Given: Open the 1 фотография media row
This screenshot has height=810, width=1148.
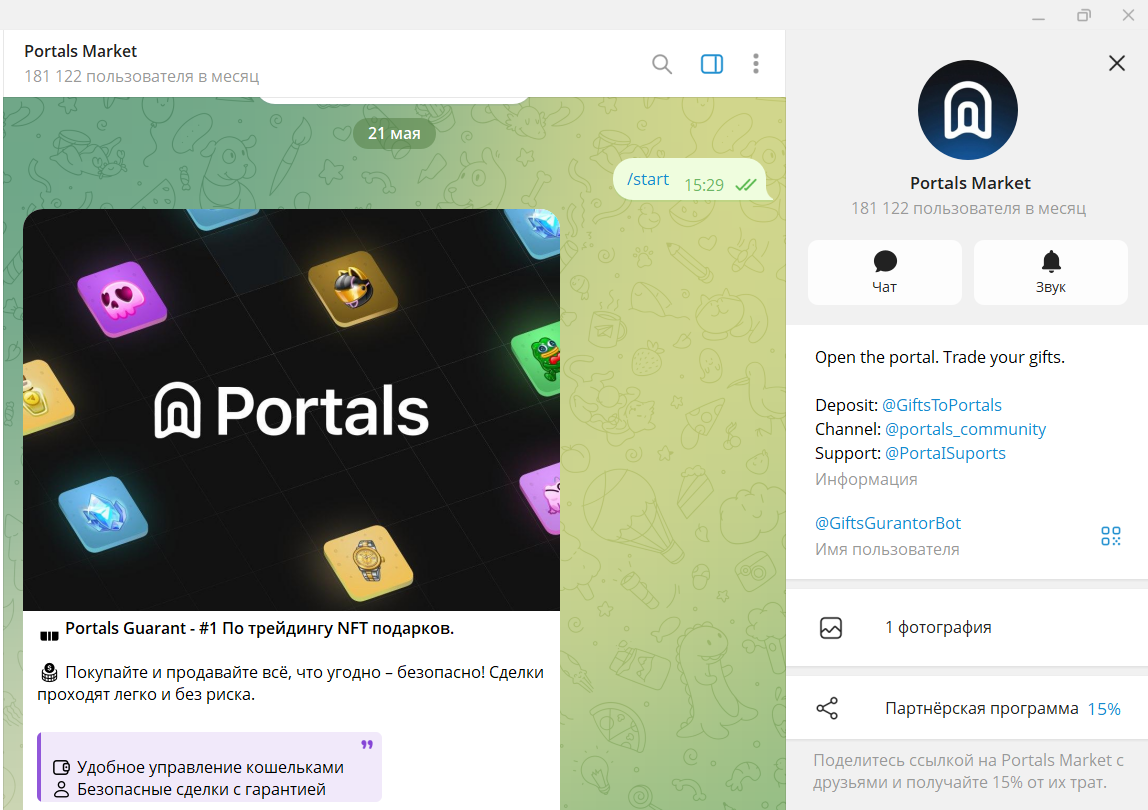Looking at the screenshot, I should coord(967,628).
